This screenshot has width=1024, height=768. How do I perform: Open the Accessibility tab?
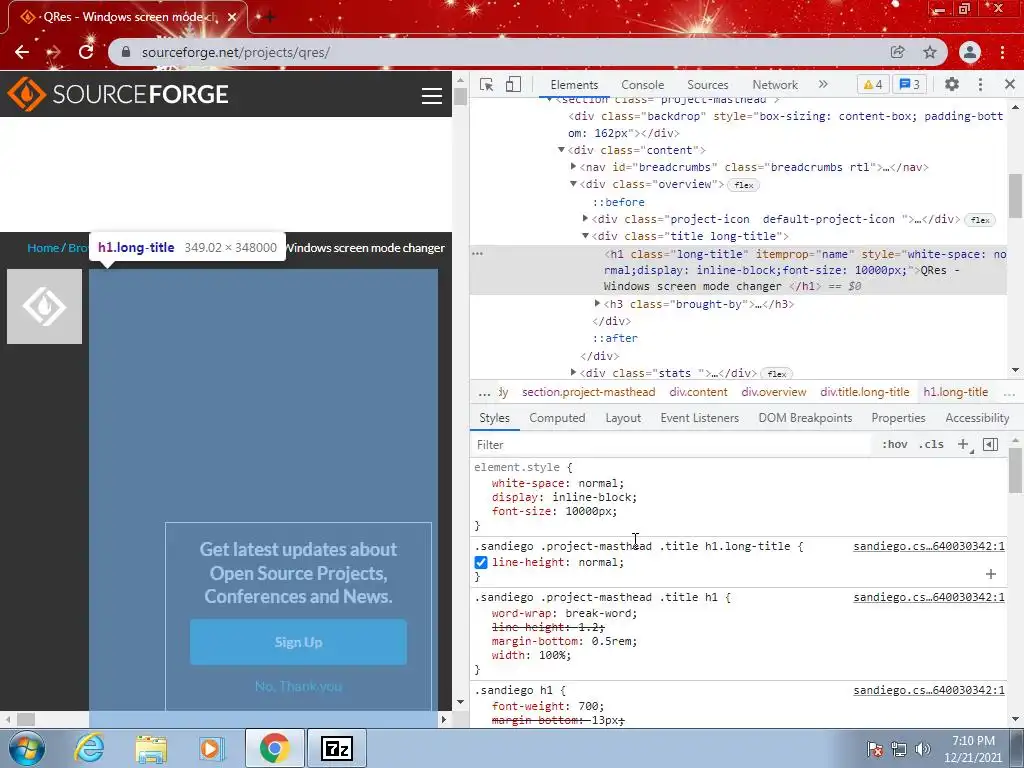point(977,418)
